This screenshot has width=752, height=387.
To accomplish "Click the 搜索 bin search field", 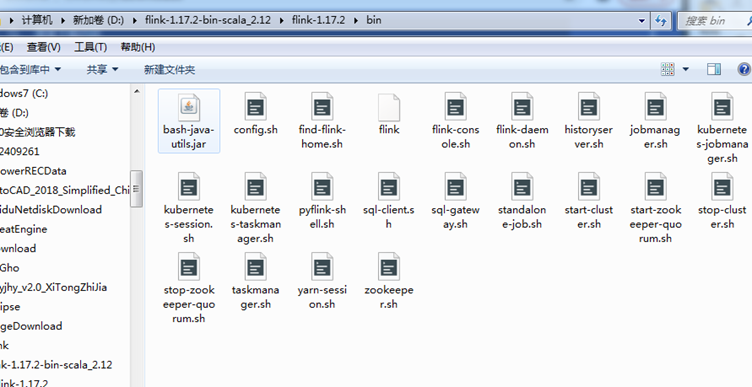I will point(715,21).
